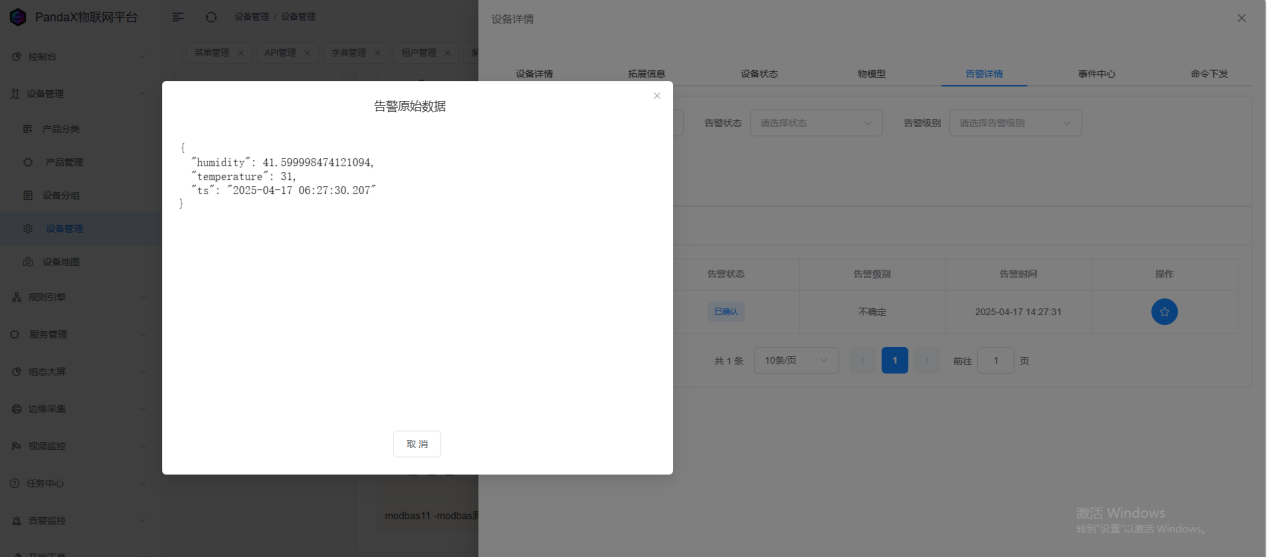This screenshot has height=557, width=1267.
Task: Switch to the 设备状态 tab
Action: pyautogui.click(x=759, y=74)
